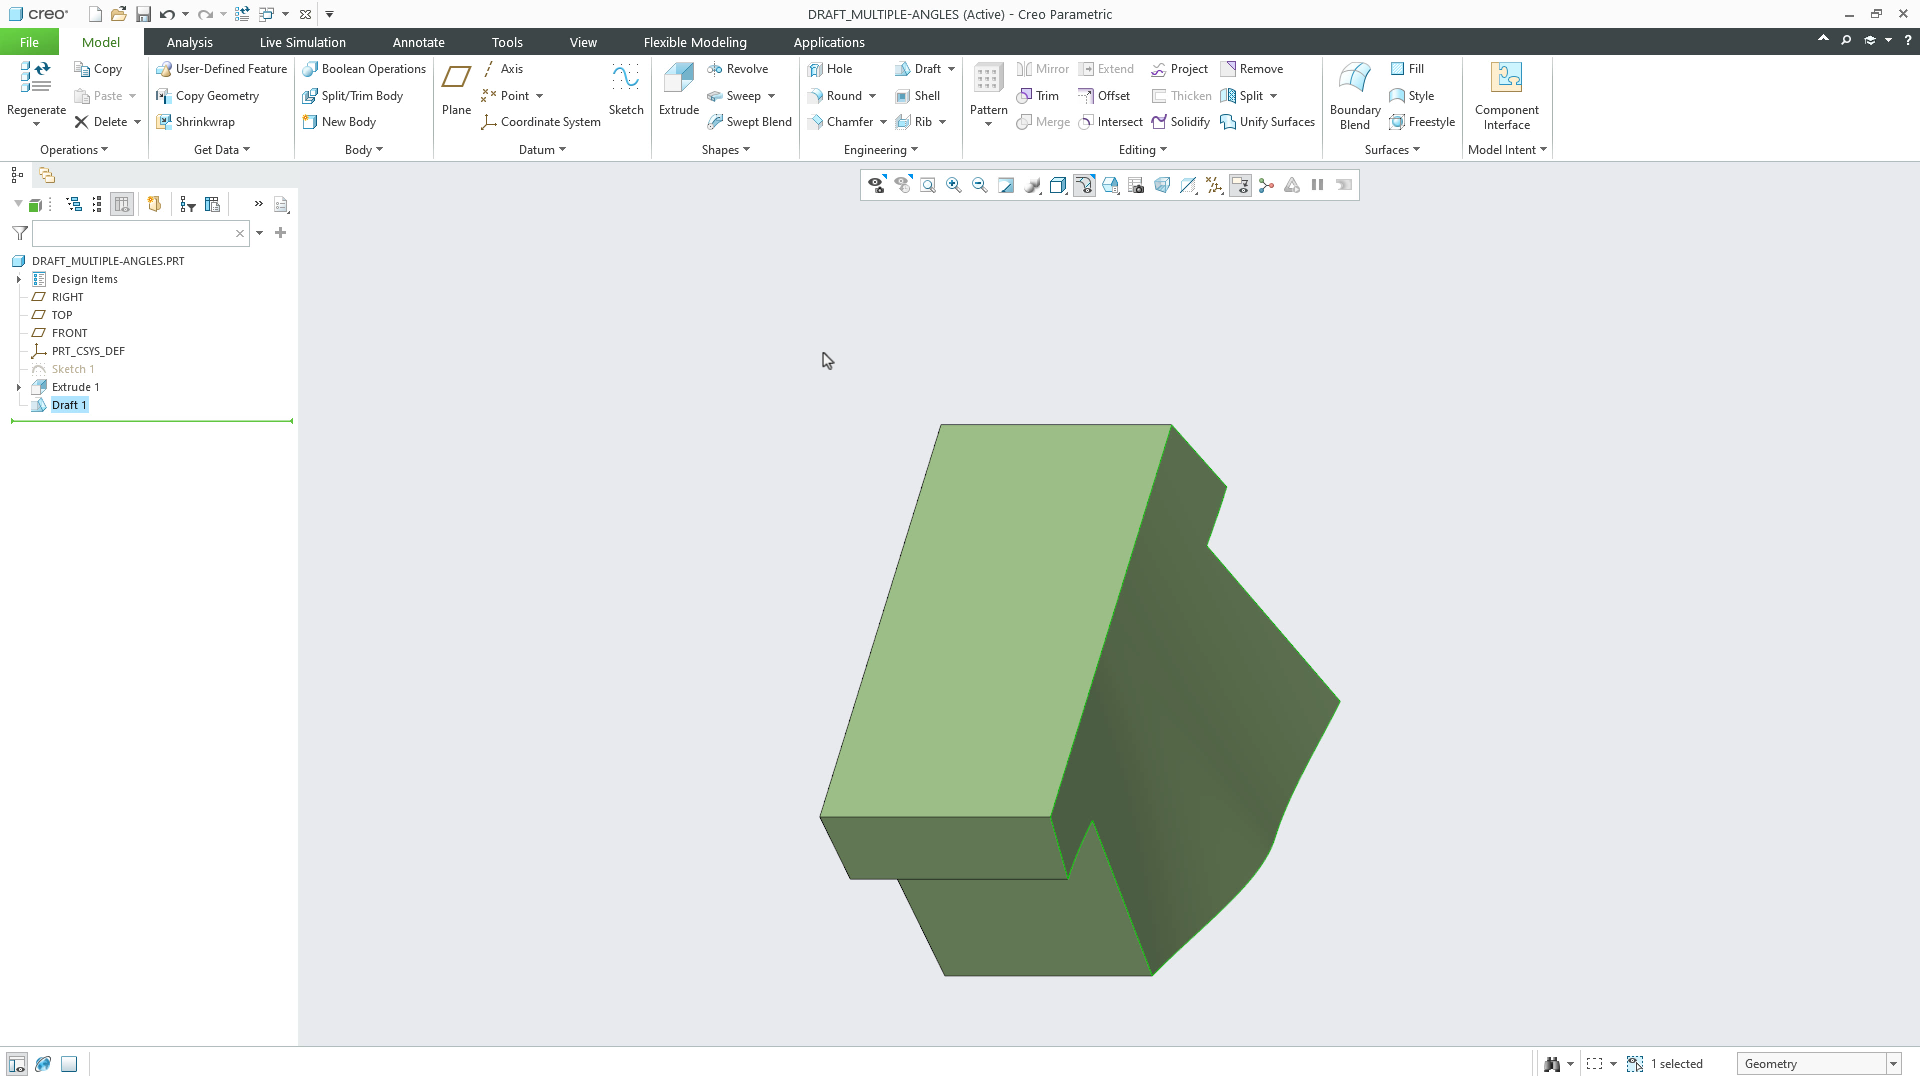Open the Analysis ribbon tab

point(189,42)
